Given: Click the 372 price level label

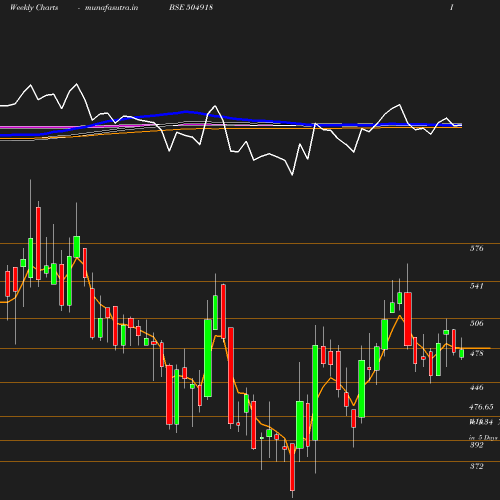Looking at the screenshot, I should coord(476,466).
